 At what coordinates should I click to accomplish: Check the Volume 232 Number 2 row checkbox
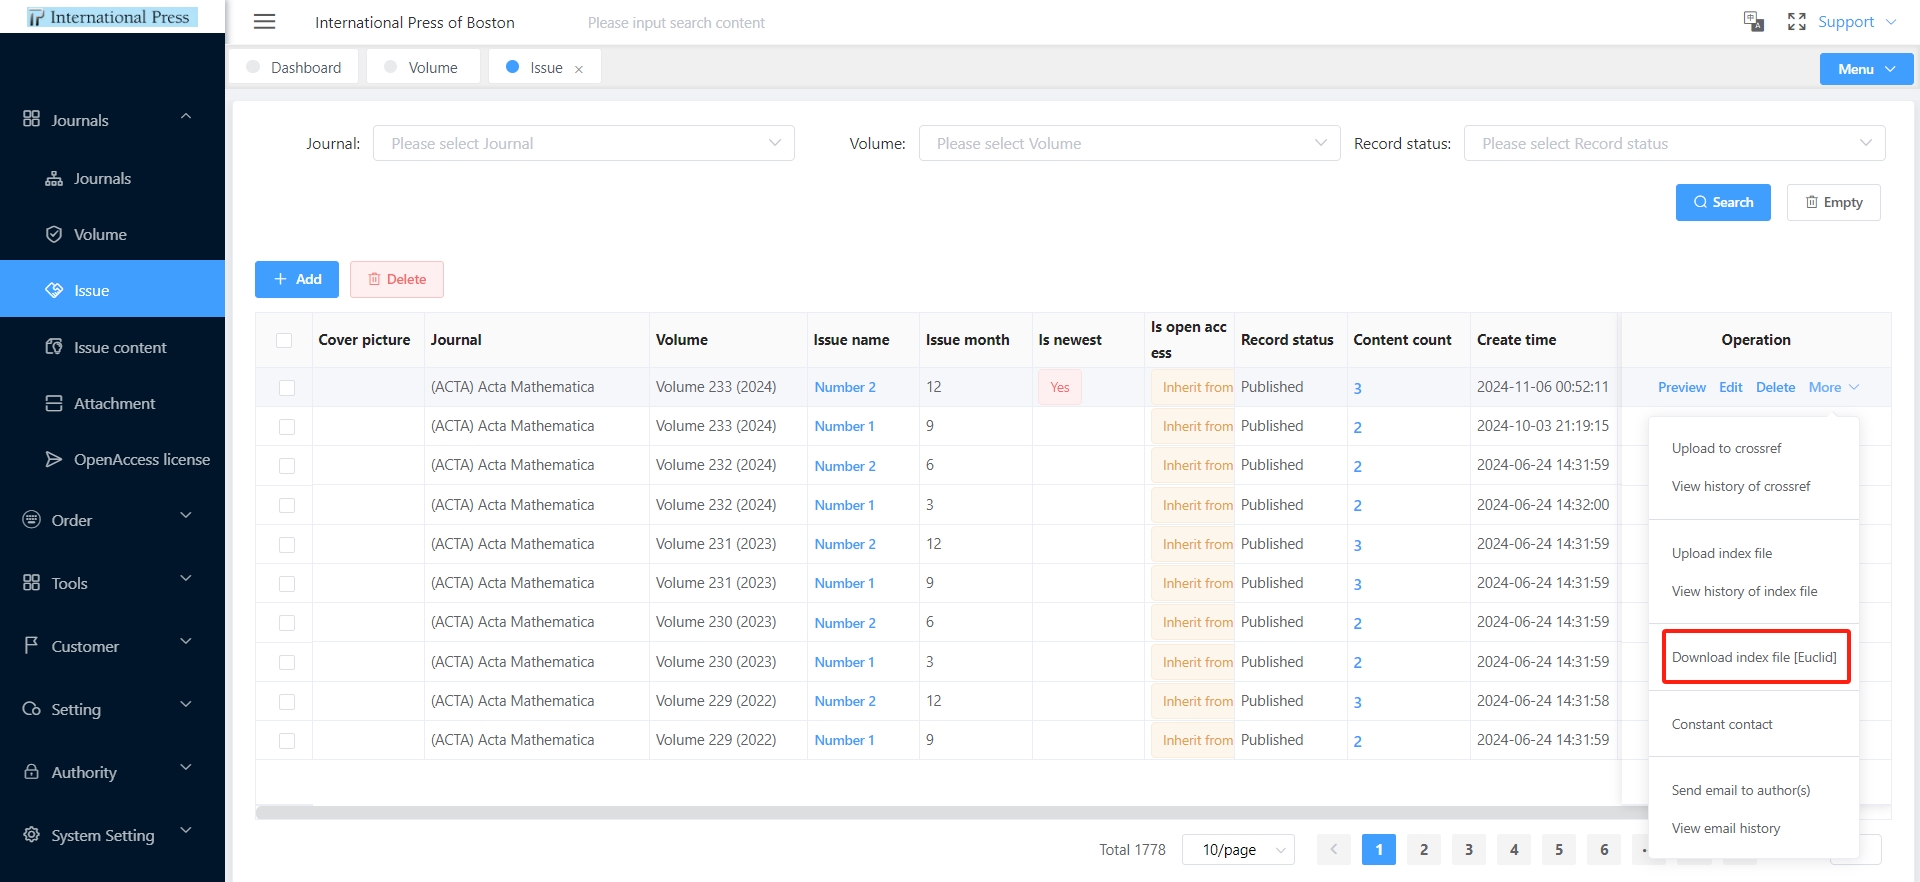coord(287,466)
